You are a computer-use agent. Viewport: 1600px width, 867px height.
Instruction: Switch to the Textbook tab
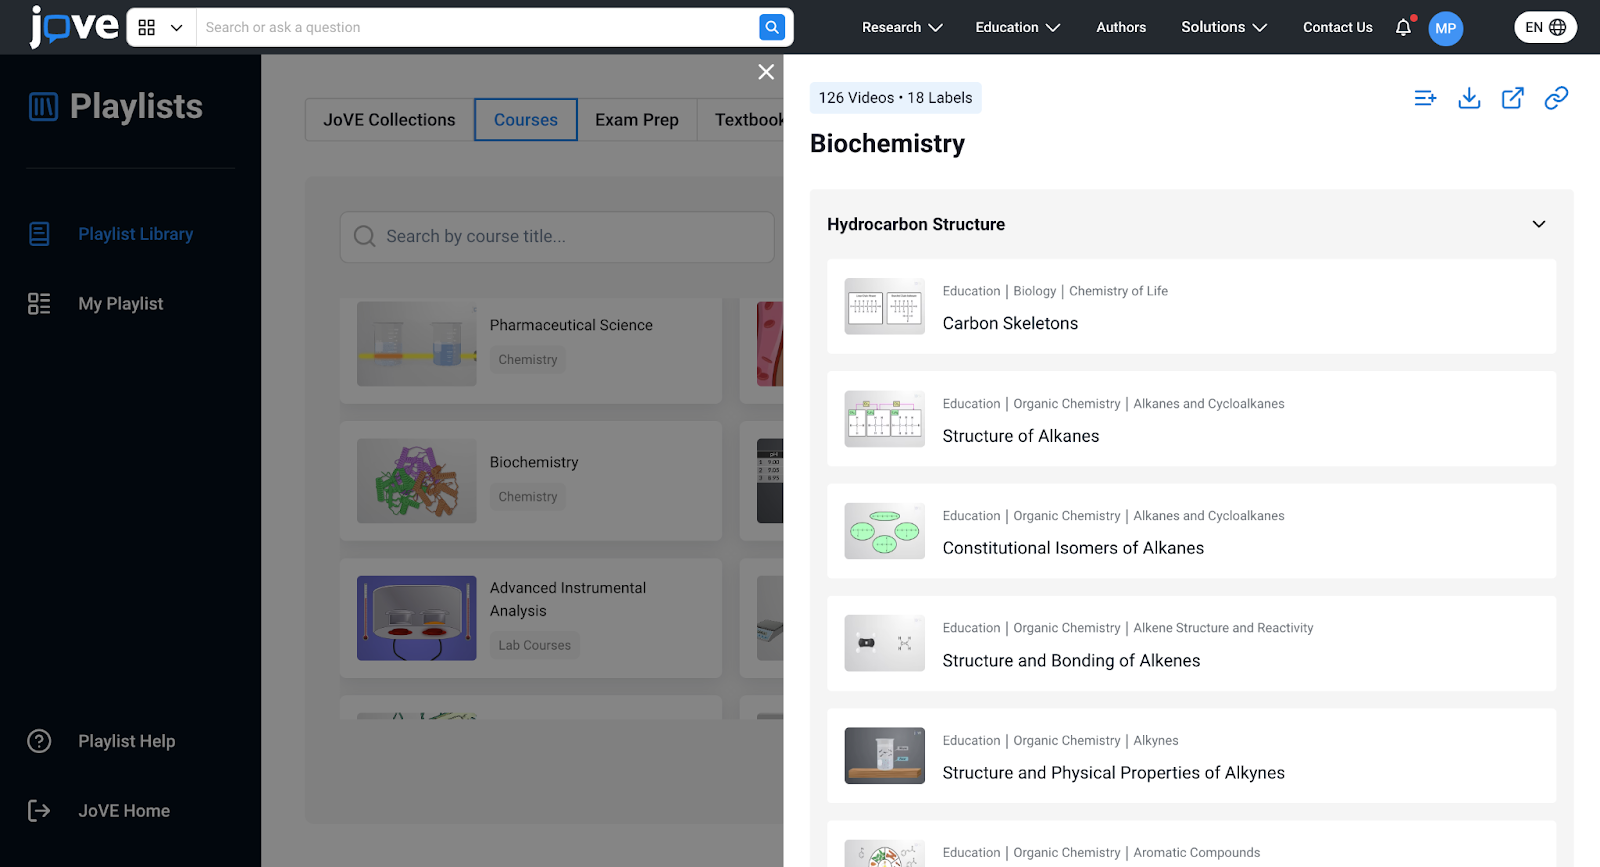point(741,120)
